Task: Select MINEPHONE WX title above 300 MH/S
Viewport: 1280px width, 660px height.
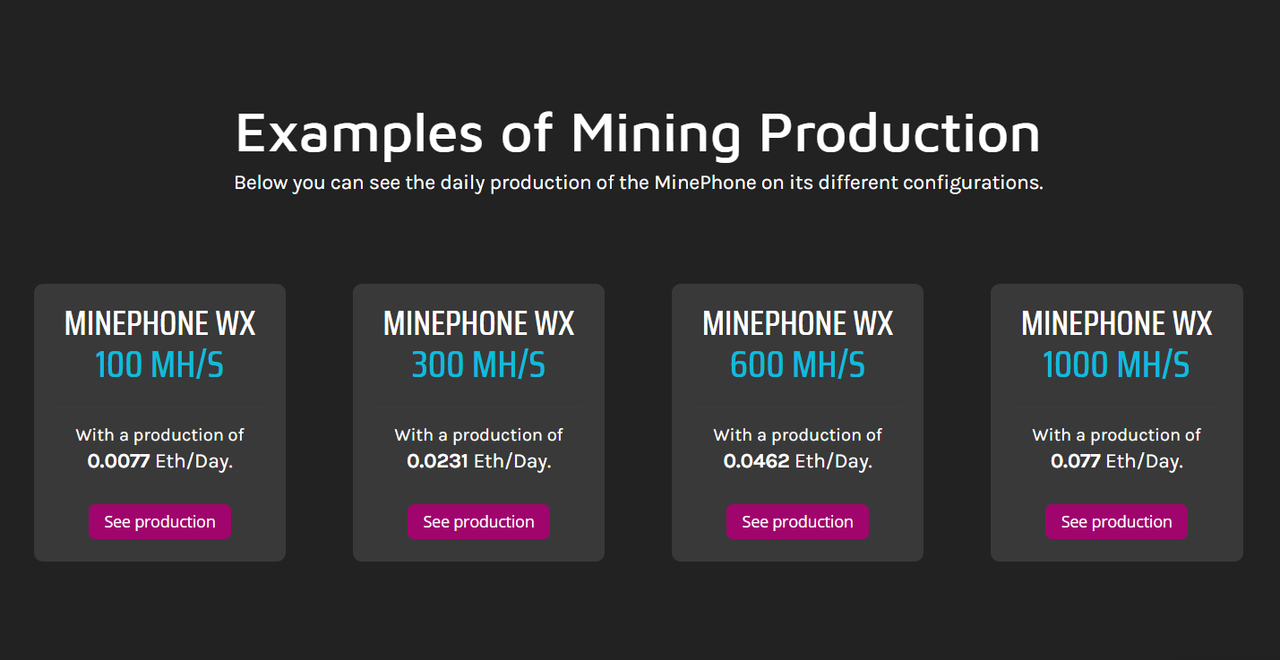Action: tap(478, 324)
